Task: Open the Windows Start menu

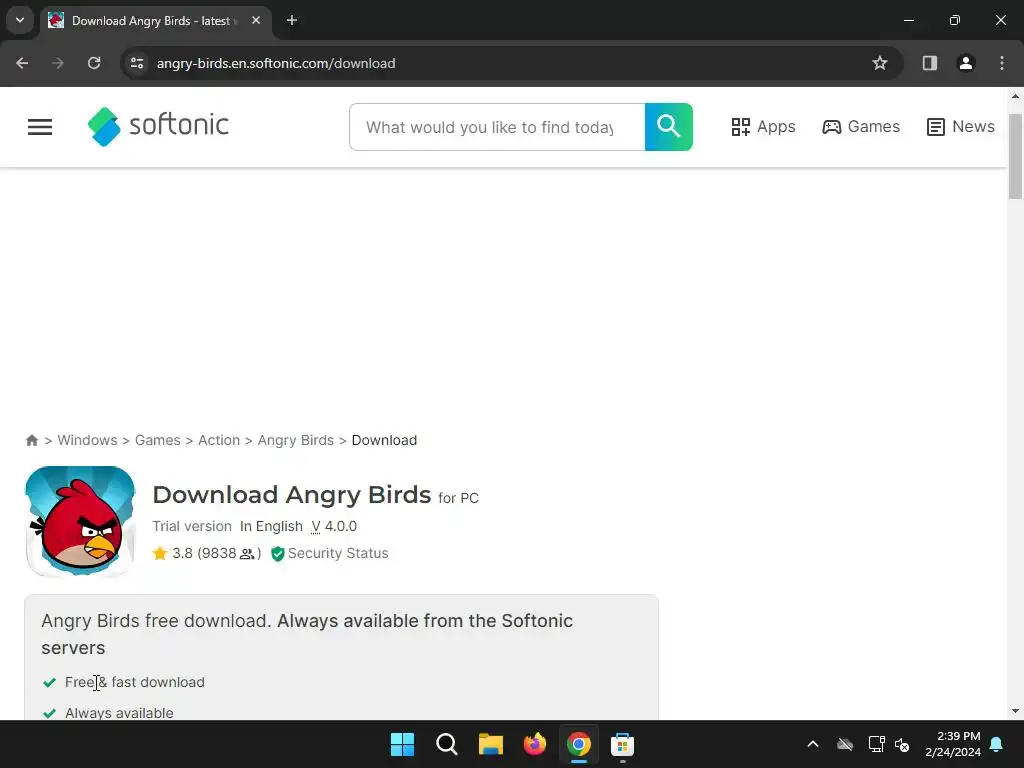Action: pos(402,744)
